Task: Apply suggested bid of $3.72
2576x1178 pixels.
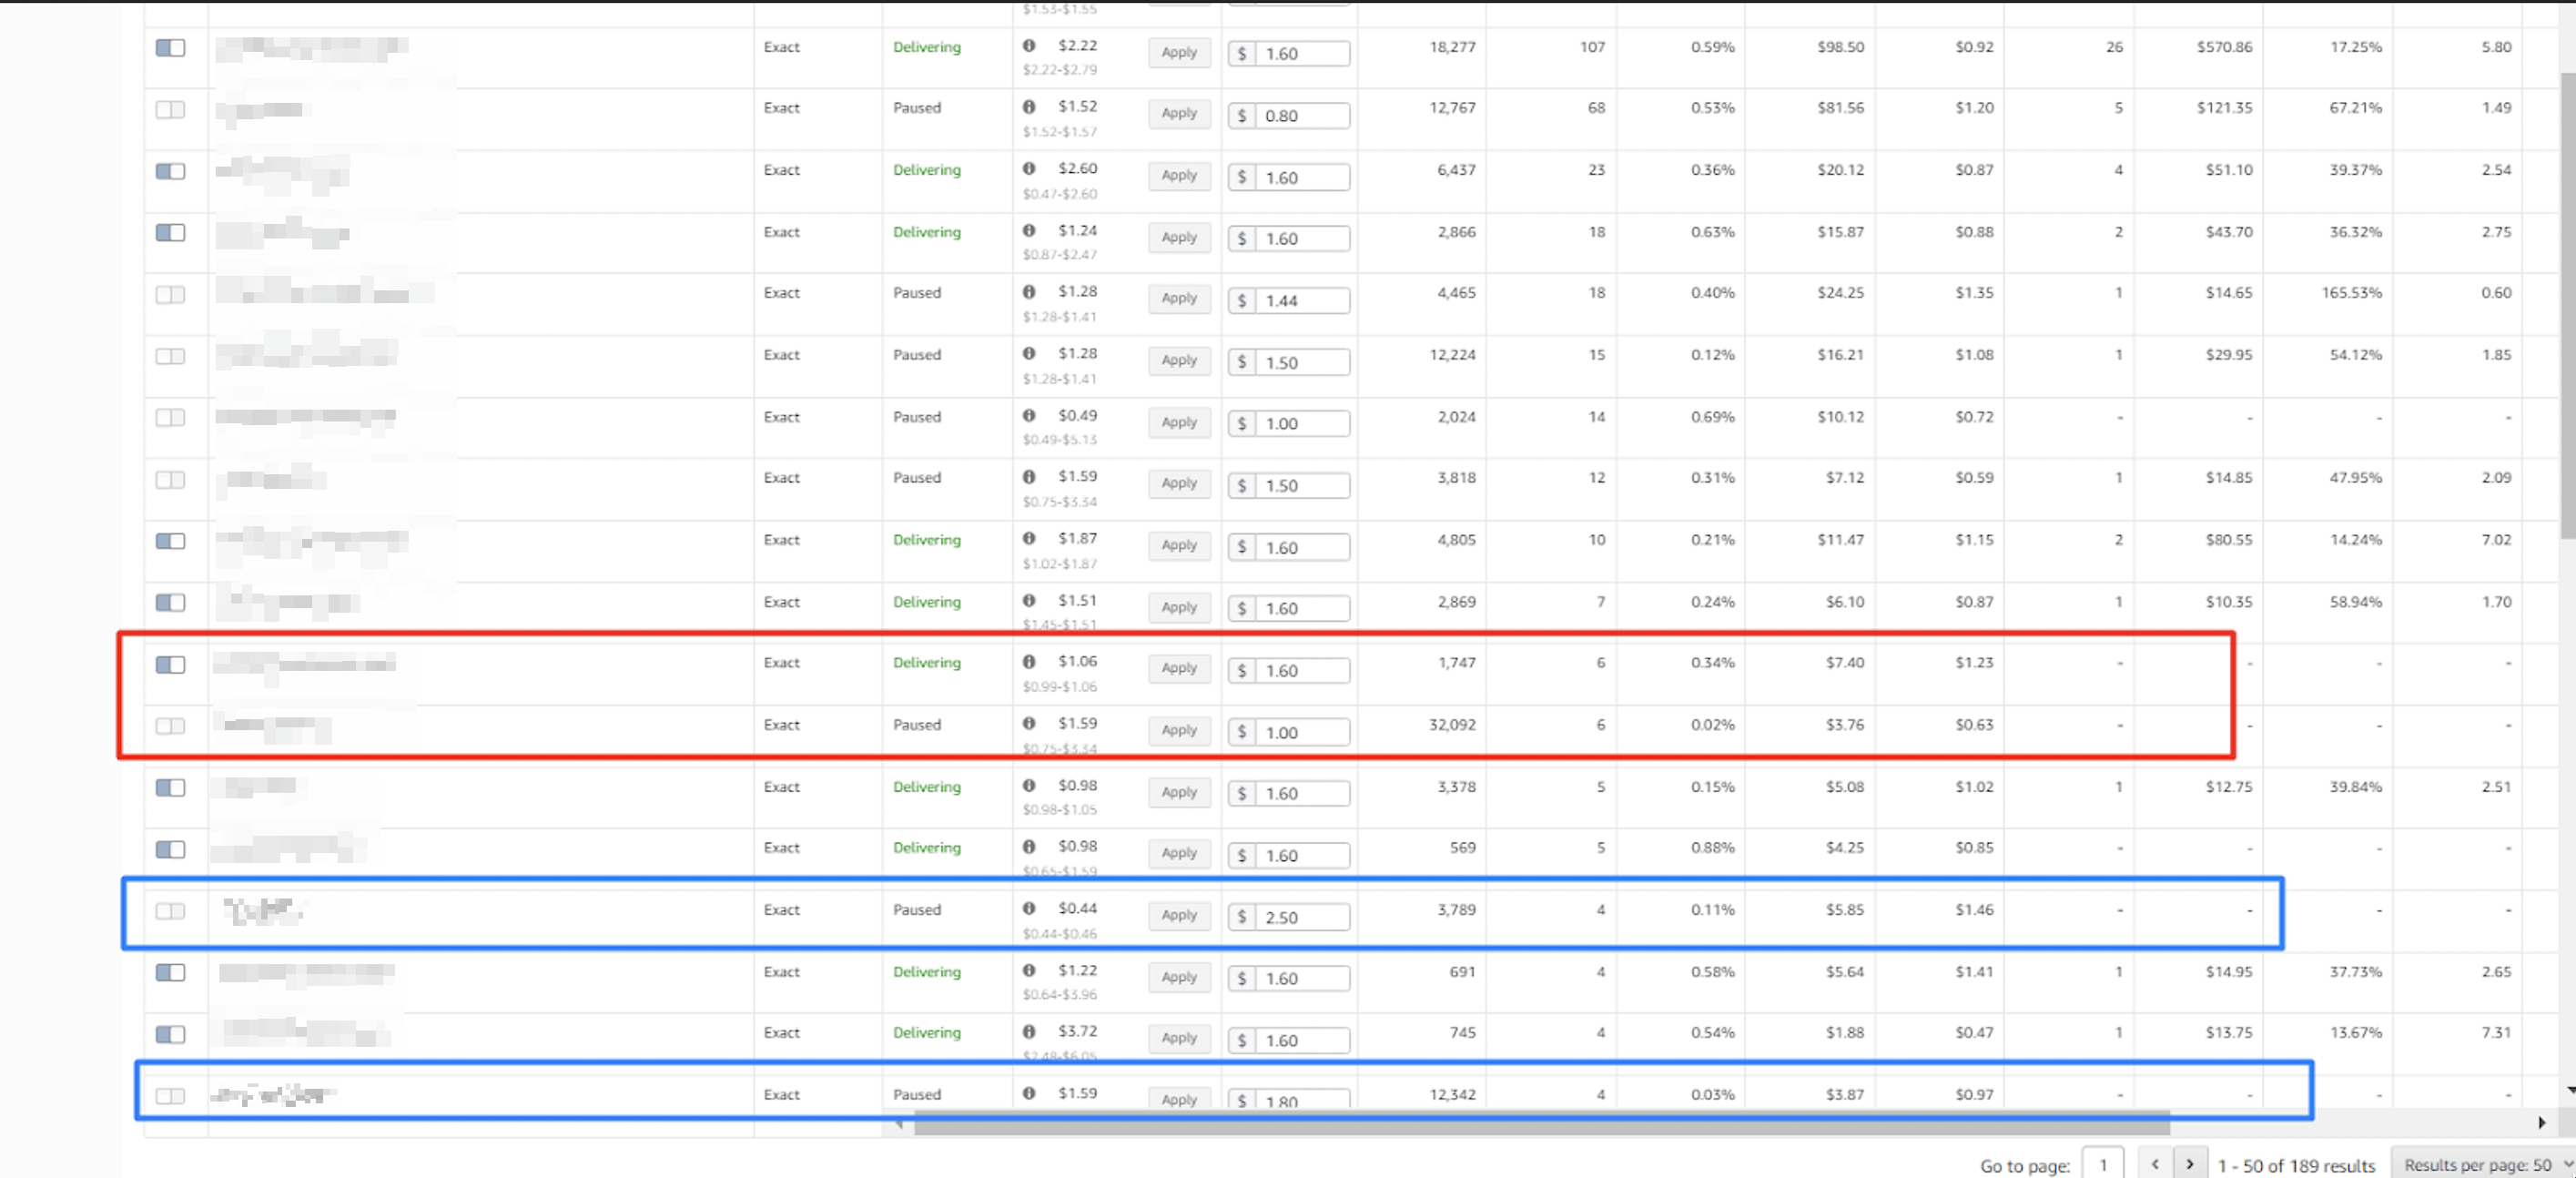Action: click(x=1179, y=1038)
